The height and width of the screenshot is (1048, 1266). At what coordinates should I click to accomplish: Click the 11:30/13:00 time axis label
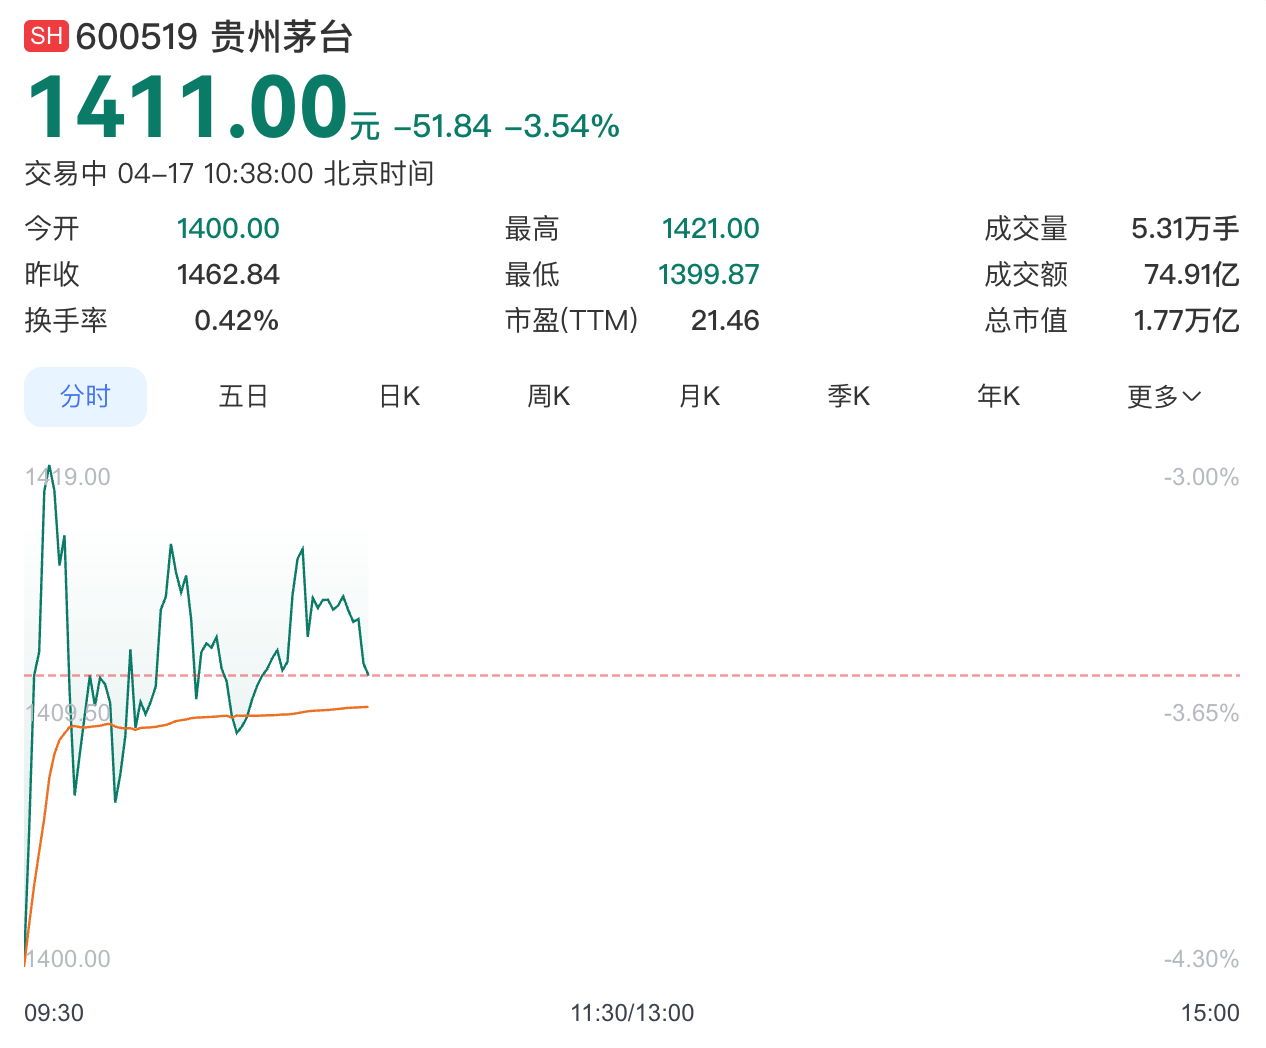point(632,1013)
